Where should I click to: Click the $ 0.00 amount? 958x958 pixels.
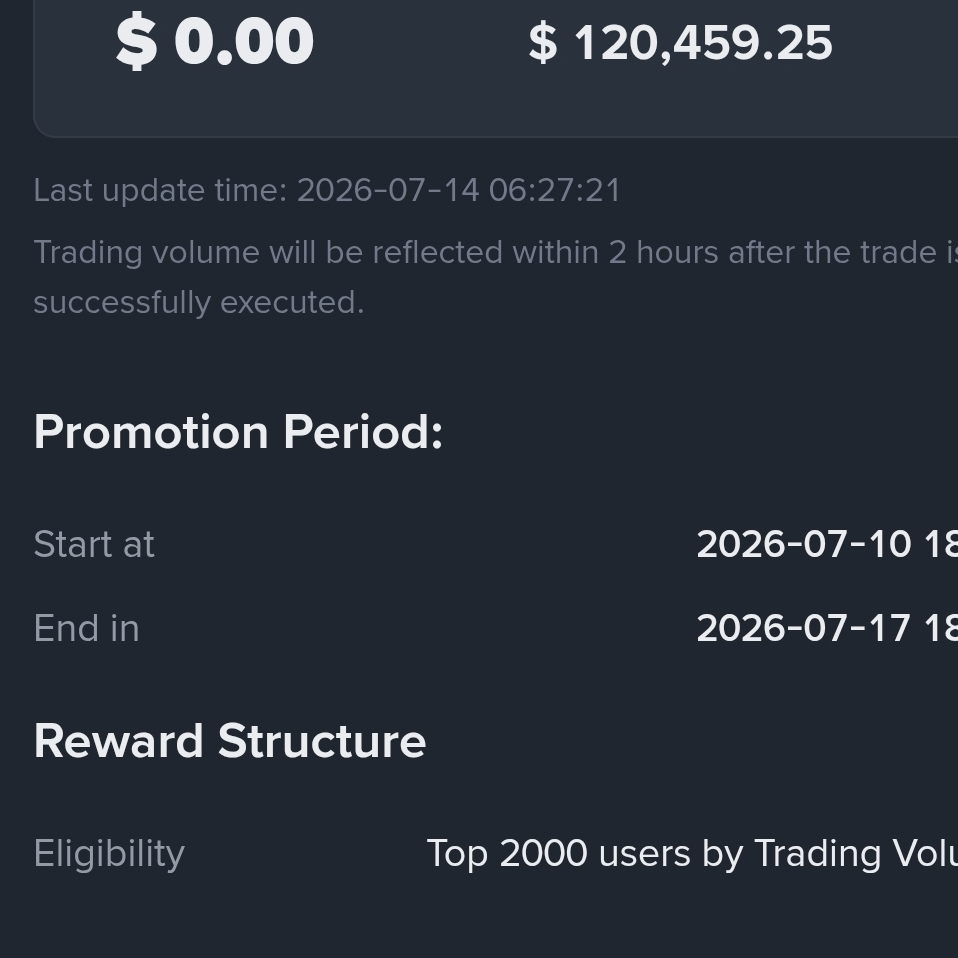[x=214, y=42]
